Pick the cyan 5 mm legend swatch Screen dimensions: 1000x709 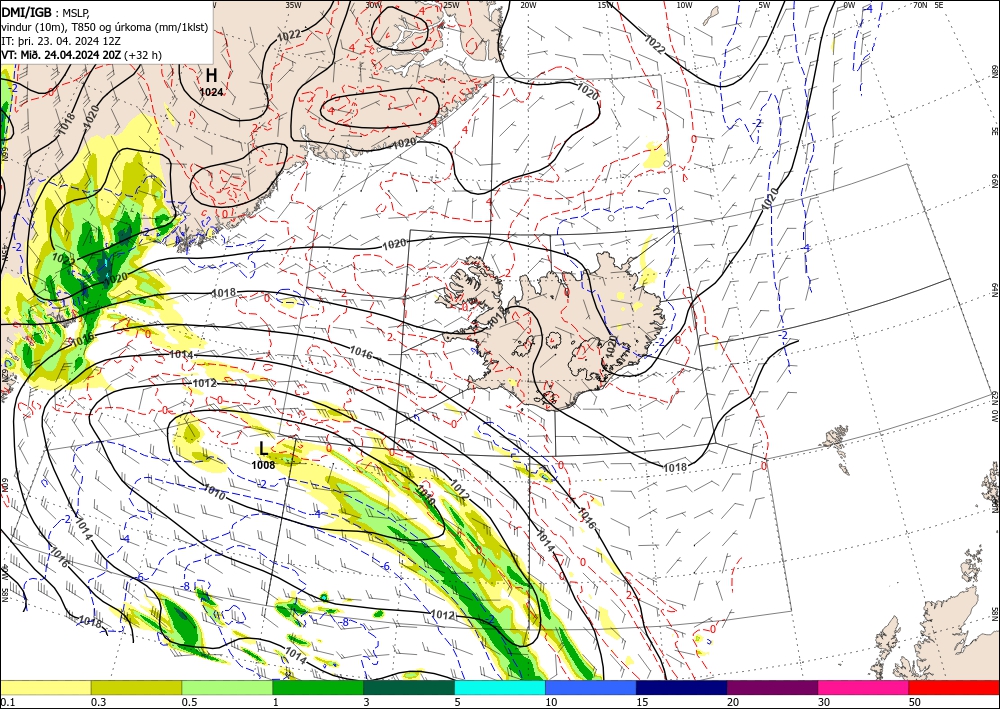click(500, 687)
